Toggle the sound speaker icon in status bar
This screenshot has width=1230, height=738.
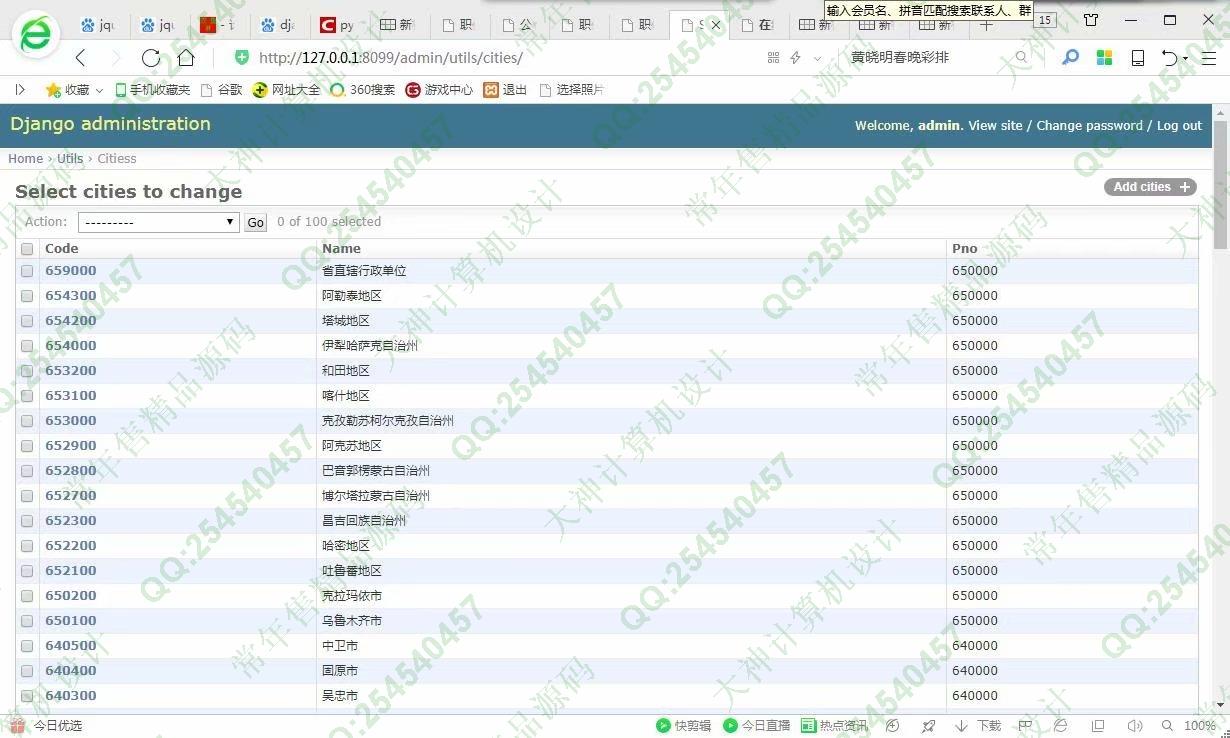point(1134,726)
